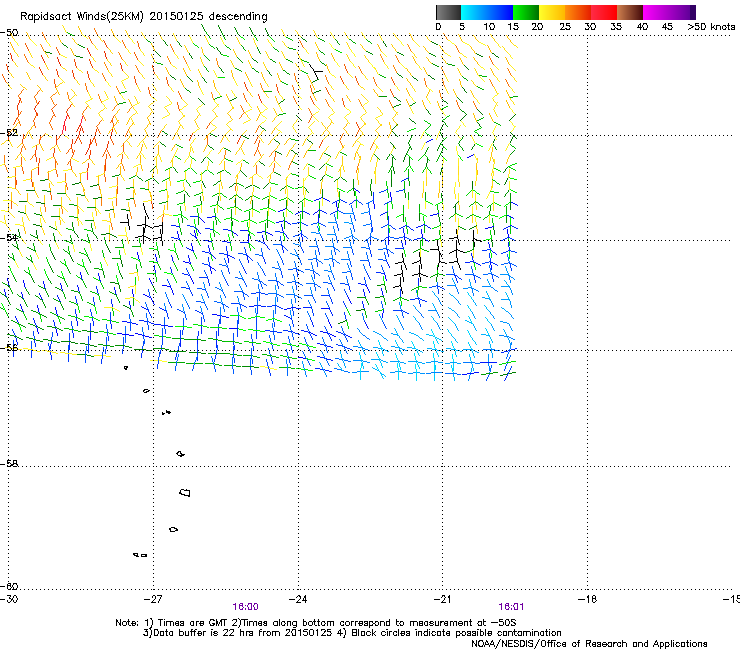Screen dimensions: 740x650
Task: Click the '-27' longitude axis label
Action: point(153,599)
